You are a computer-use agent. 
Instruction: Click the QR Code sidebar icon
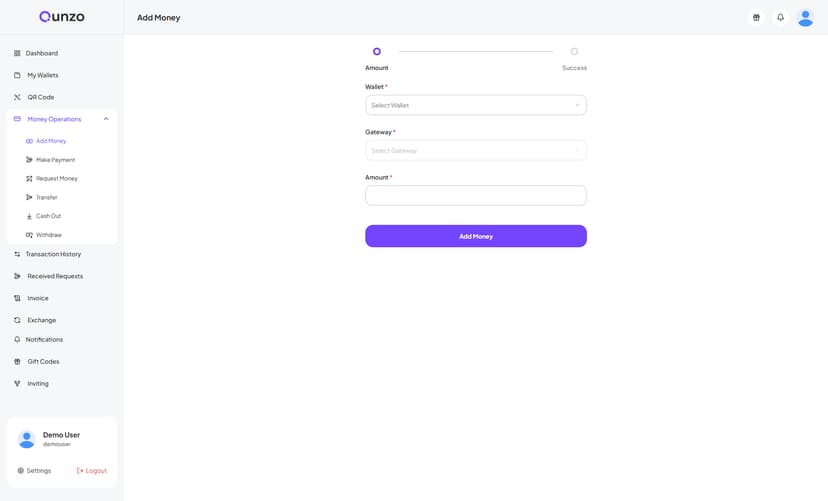17,97
